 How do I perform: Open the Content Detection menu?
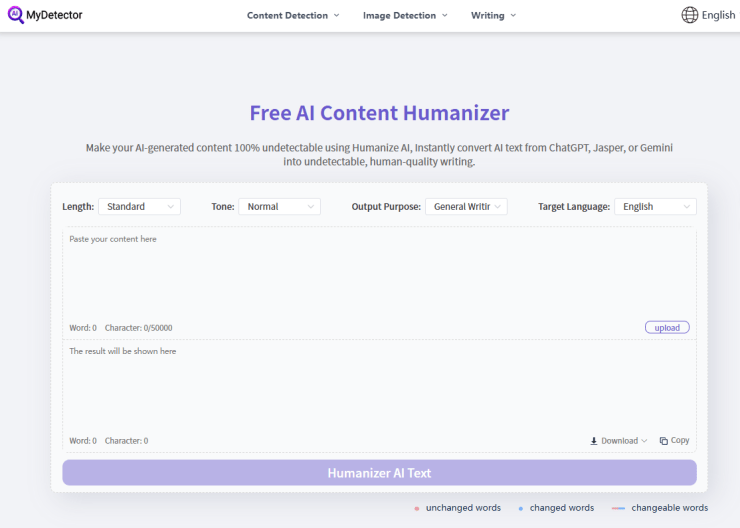[x=293, y=16]
